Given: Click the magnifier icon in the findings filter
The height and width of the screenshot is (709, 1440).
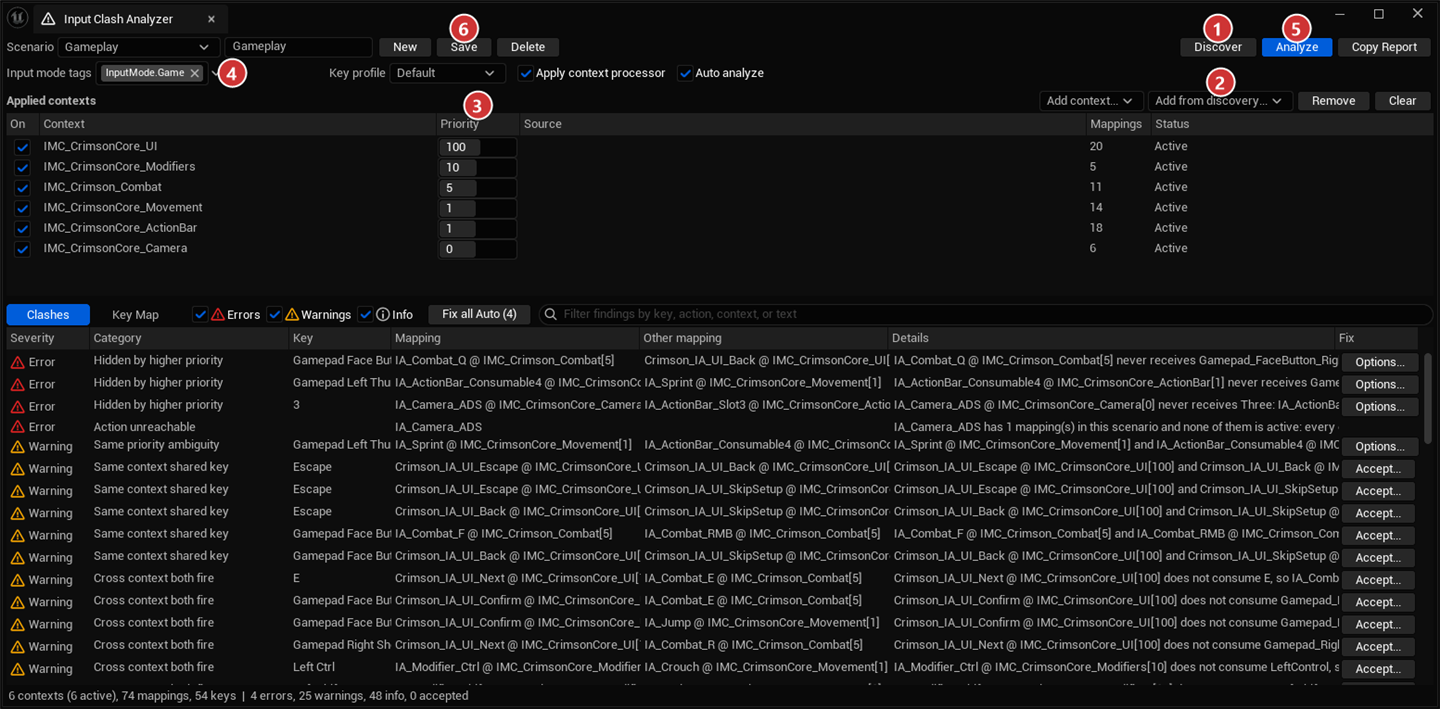Looking at the screenshot, I should (x=550, y=314).
